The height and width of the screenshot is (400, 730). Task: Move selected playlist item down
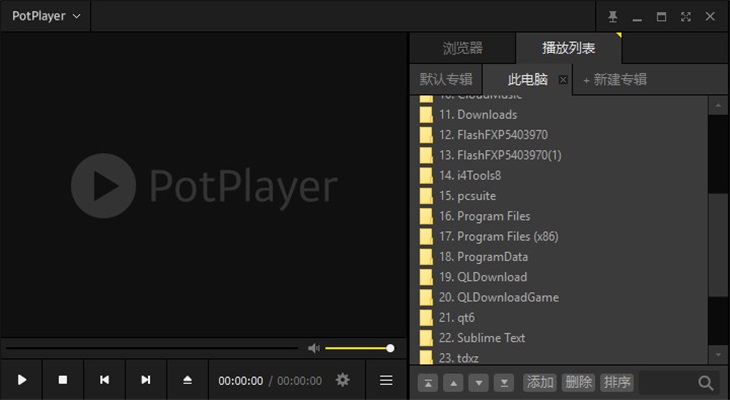pos(479,383)
